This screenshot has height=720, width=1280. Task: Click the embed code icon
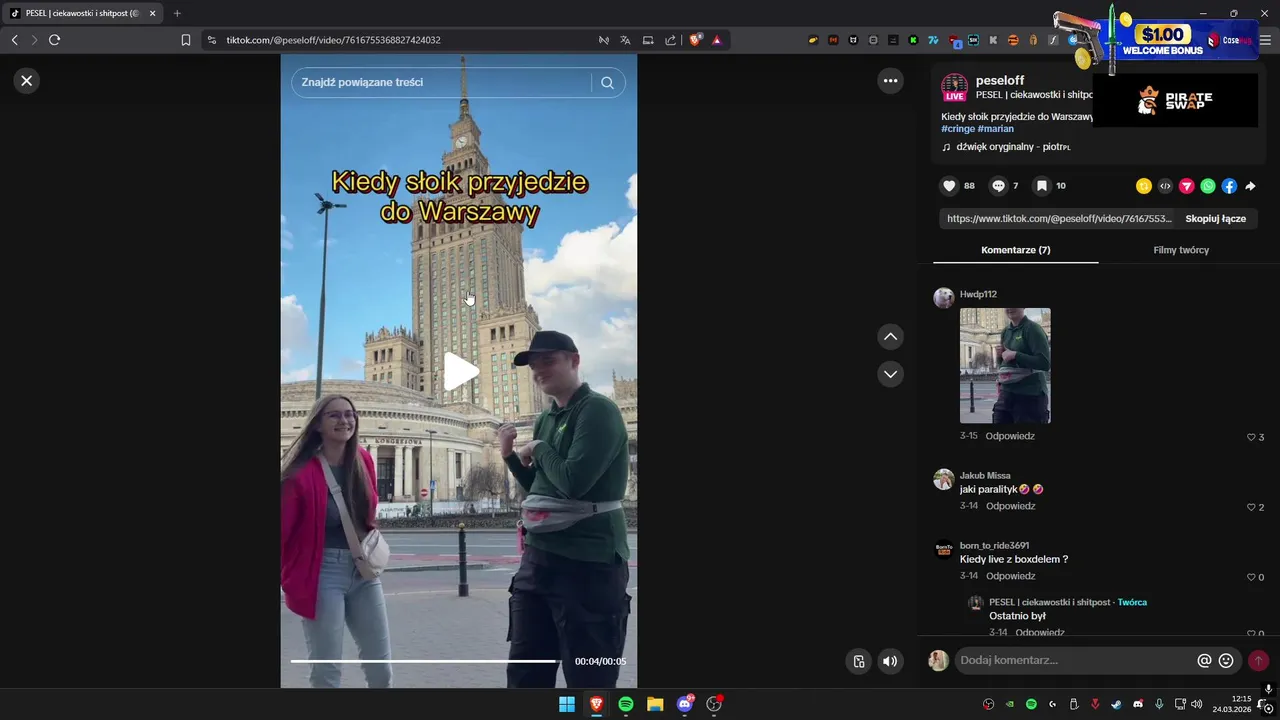click(x=1165, y=186)
